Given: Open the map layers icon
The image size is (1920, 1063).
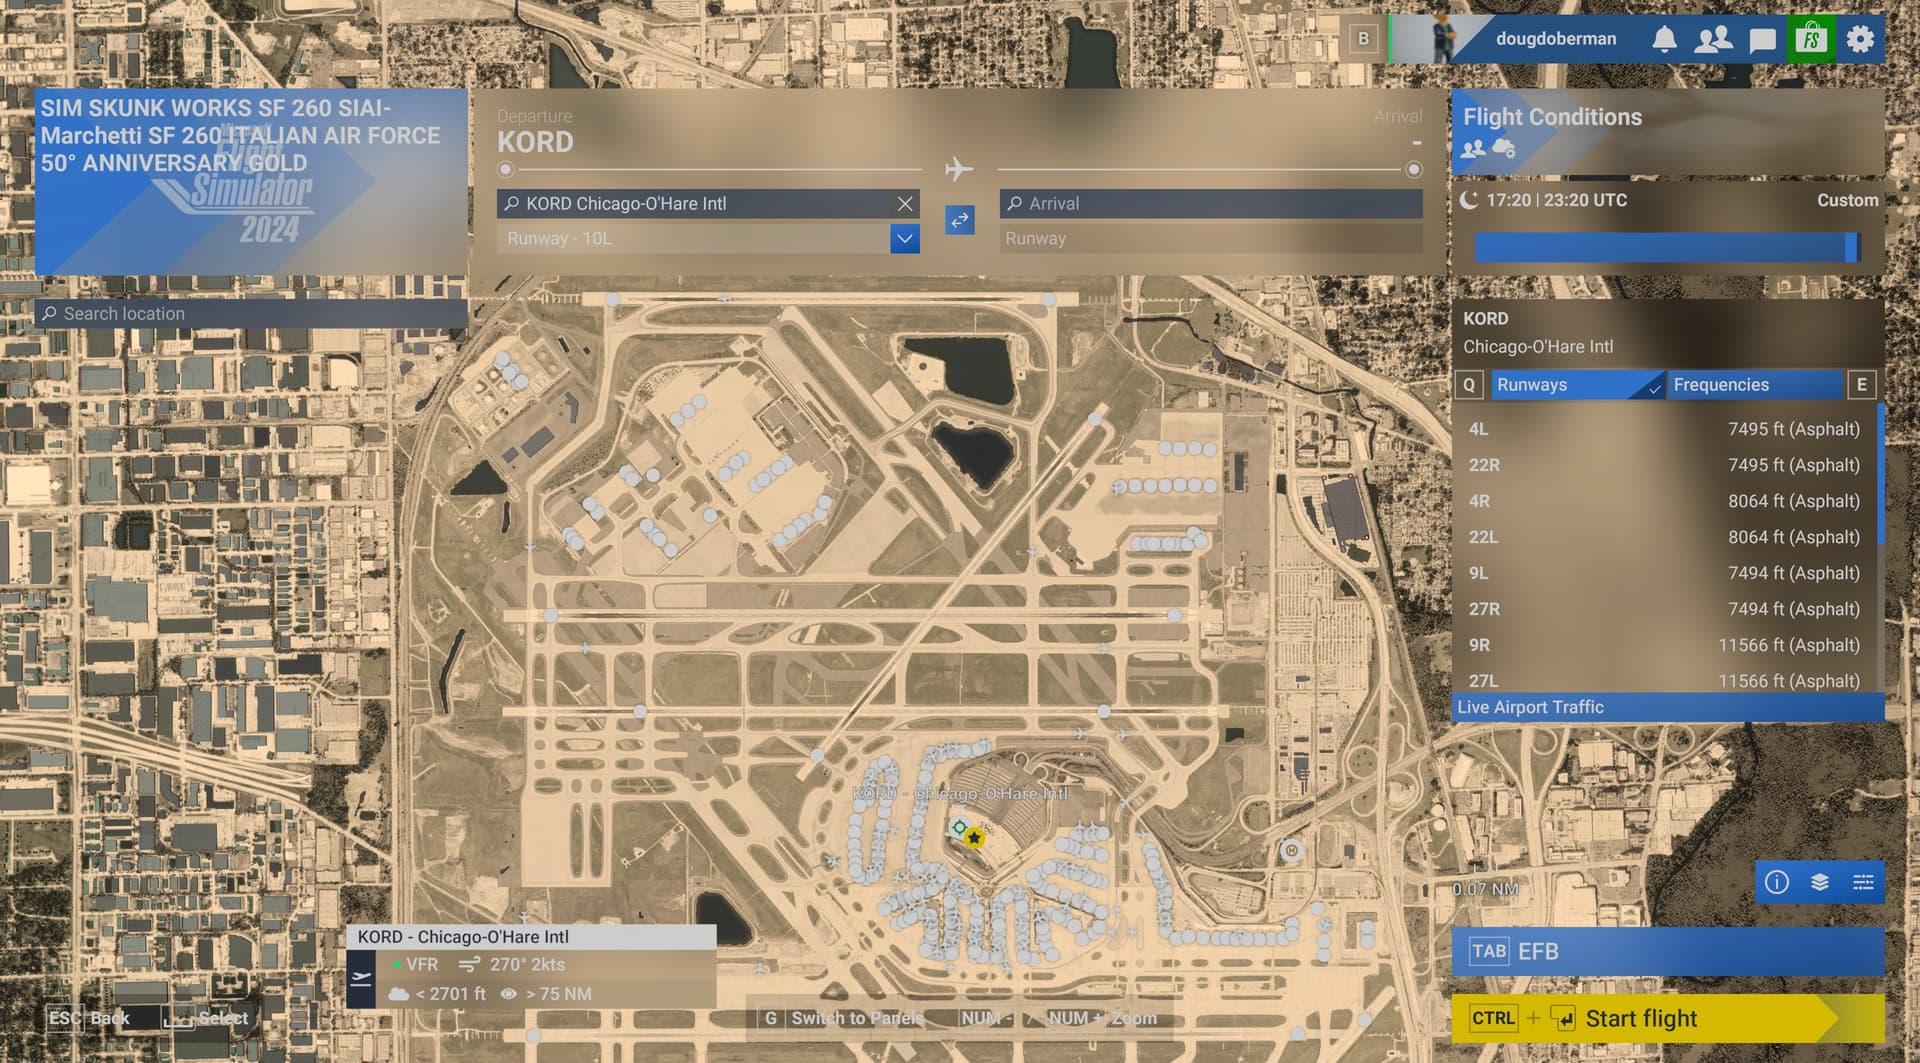Looking at the screenshot, I should [x=1819, y=882].
